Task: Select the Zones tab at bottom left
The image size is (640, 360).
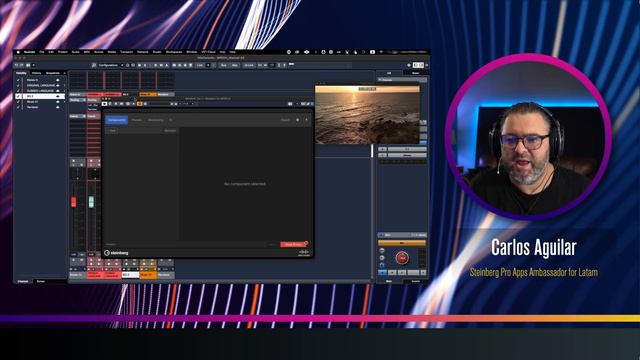Action: click(41, 281)
